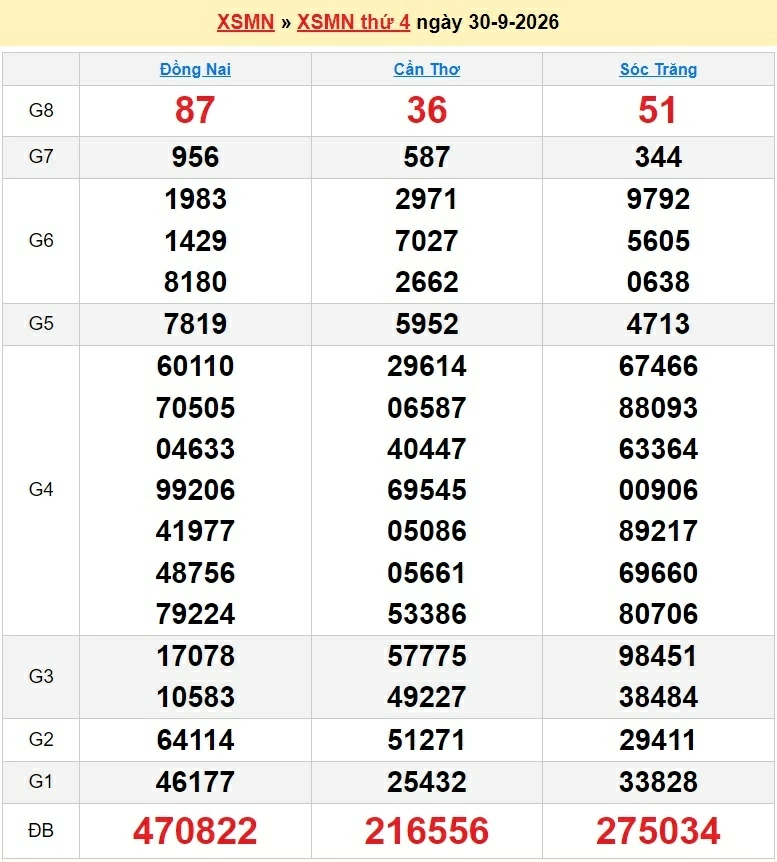Open the Sóc Trăng province link
Image resolution: width=777 pixels, height=862 pixels.
coord(658,69)
